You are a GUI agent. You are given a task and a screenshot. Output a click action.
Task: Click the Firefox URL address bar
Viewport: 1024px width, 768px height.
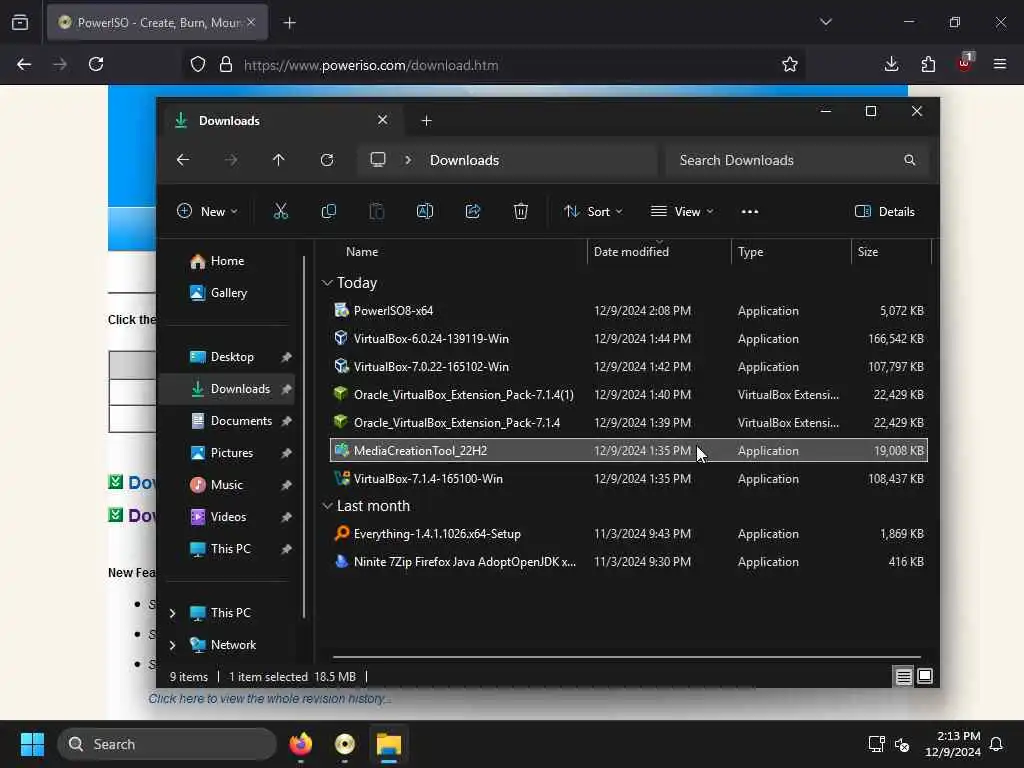(x=493, y=65)
